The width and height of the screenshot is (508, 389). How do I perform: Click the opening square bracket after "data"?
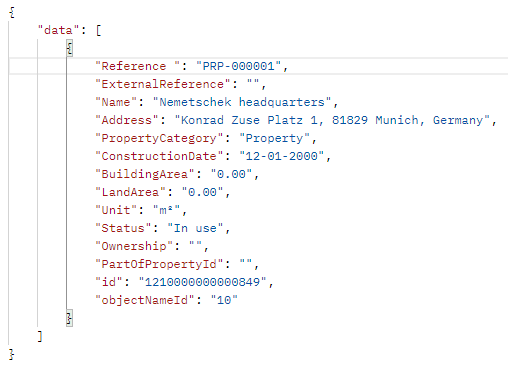tap(98, 30)
